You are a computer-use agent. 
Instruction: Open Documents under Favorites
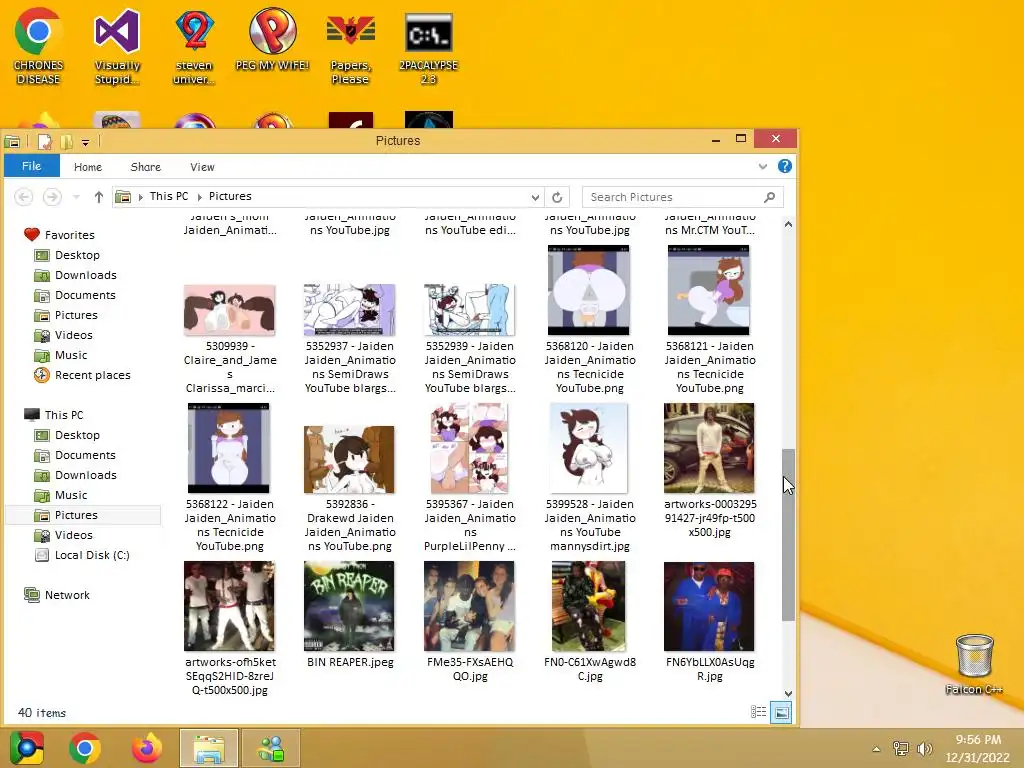[x=85, y=295]
